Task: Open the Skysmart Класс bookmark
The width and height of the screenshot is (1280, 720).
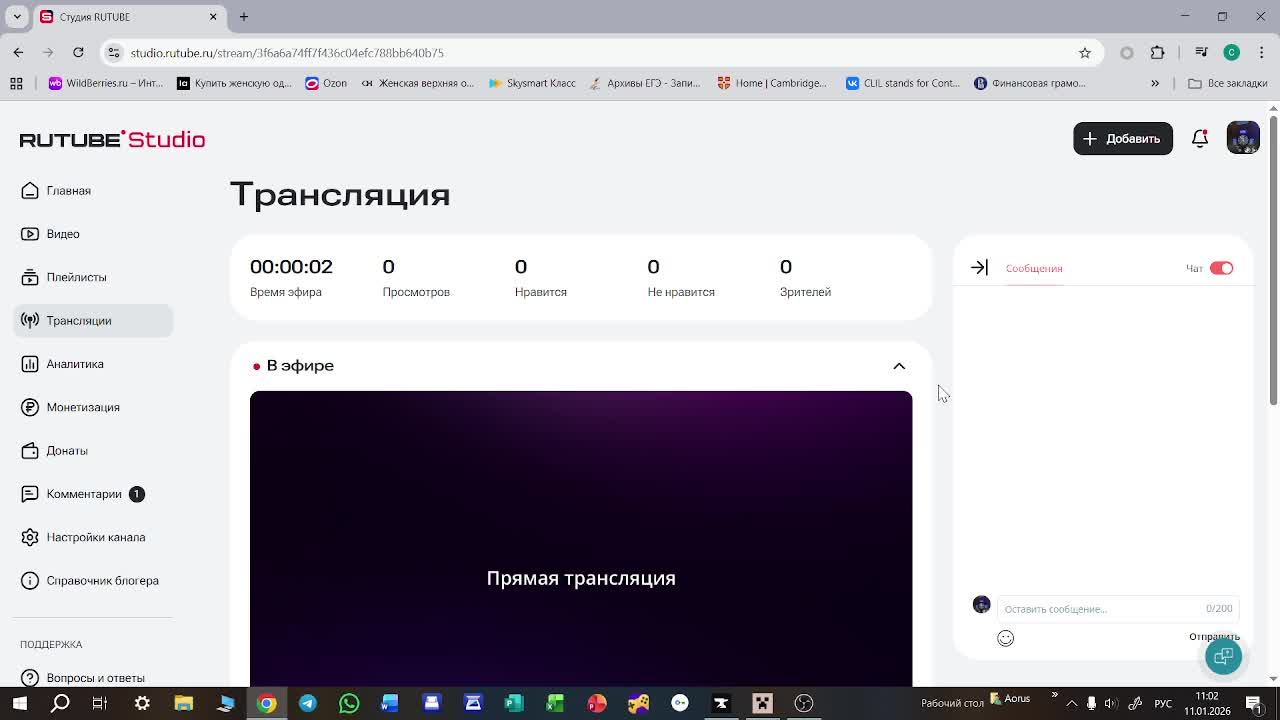Action: 532,83
